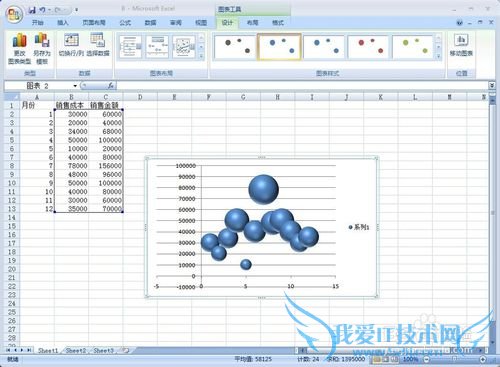Image resolution: width=500 pixels, height=367 pixels.
Task: Open the Page Layout (页面布局) tab
Action: tap(94, 23)
